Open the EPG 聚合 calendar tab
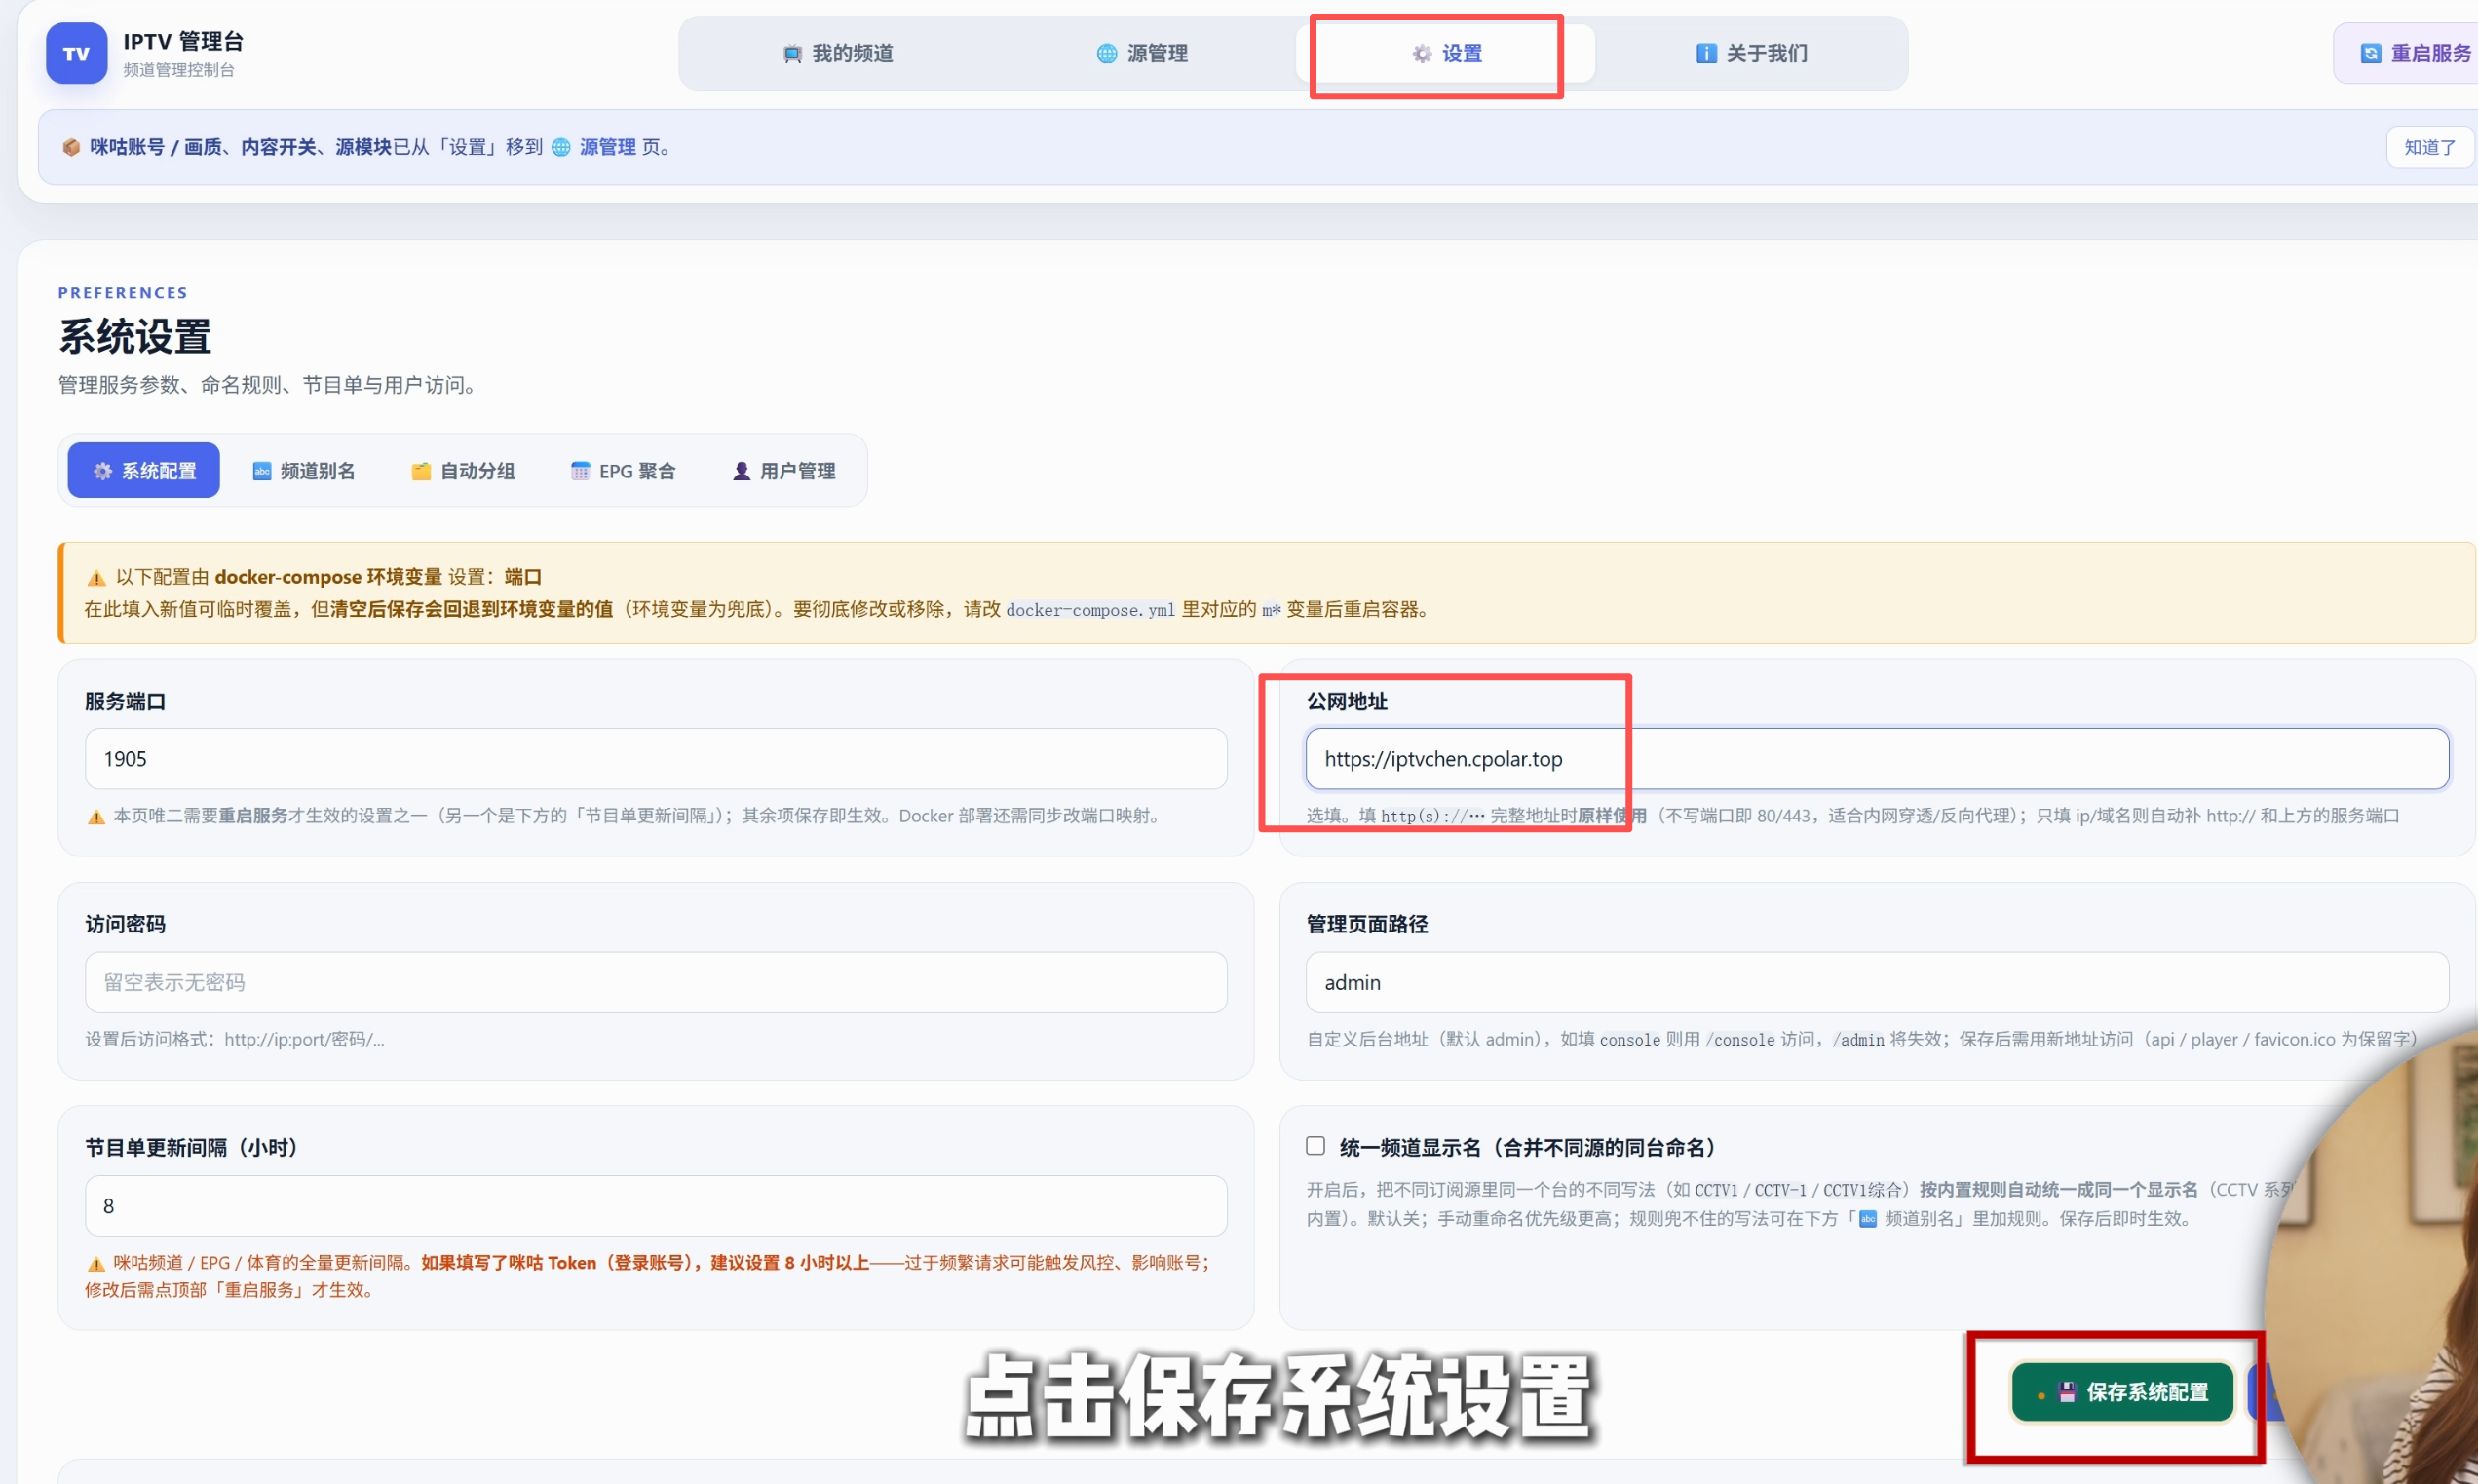The image size is (2478, 1484). pyautogui.click(x=623, y=470)
